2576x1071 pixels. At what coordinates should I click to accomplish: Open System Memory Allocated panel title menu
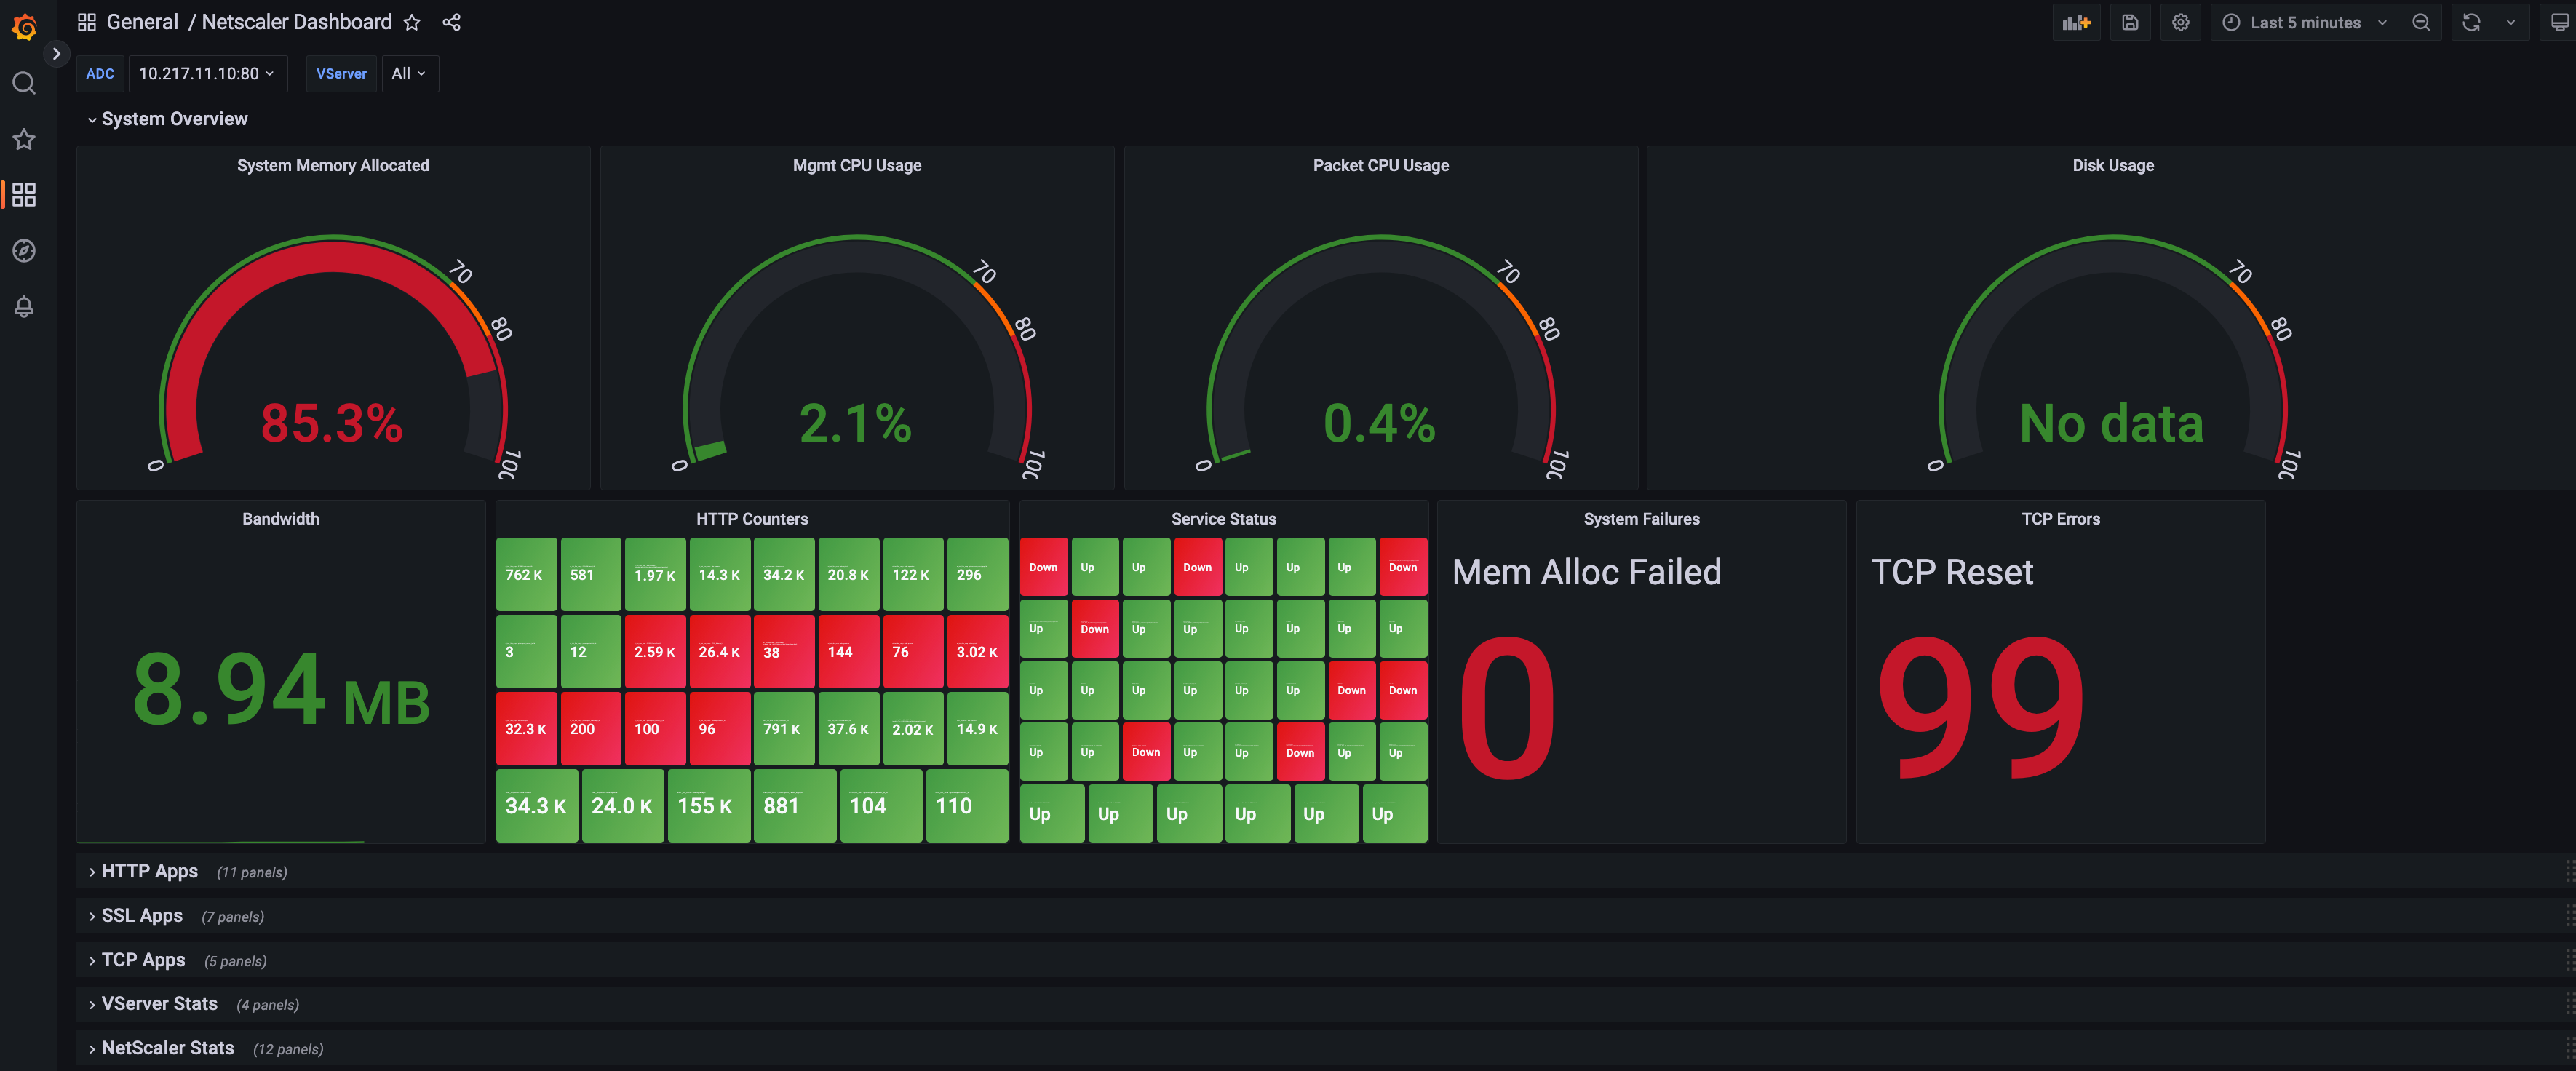tap(333, 165)
